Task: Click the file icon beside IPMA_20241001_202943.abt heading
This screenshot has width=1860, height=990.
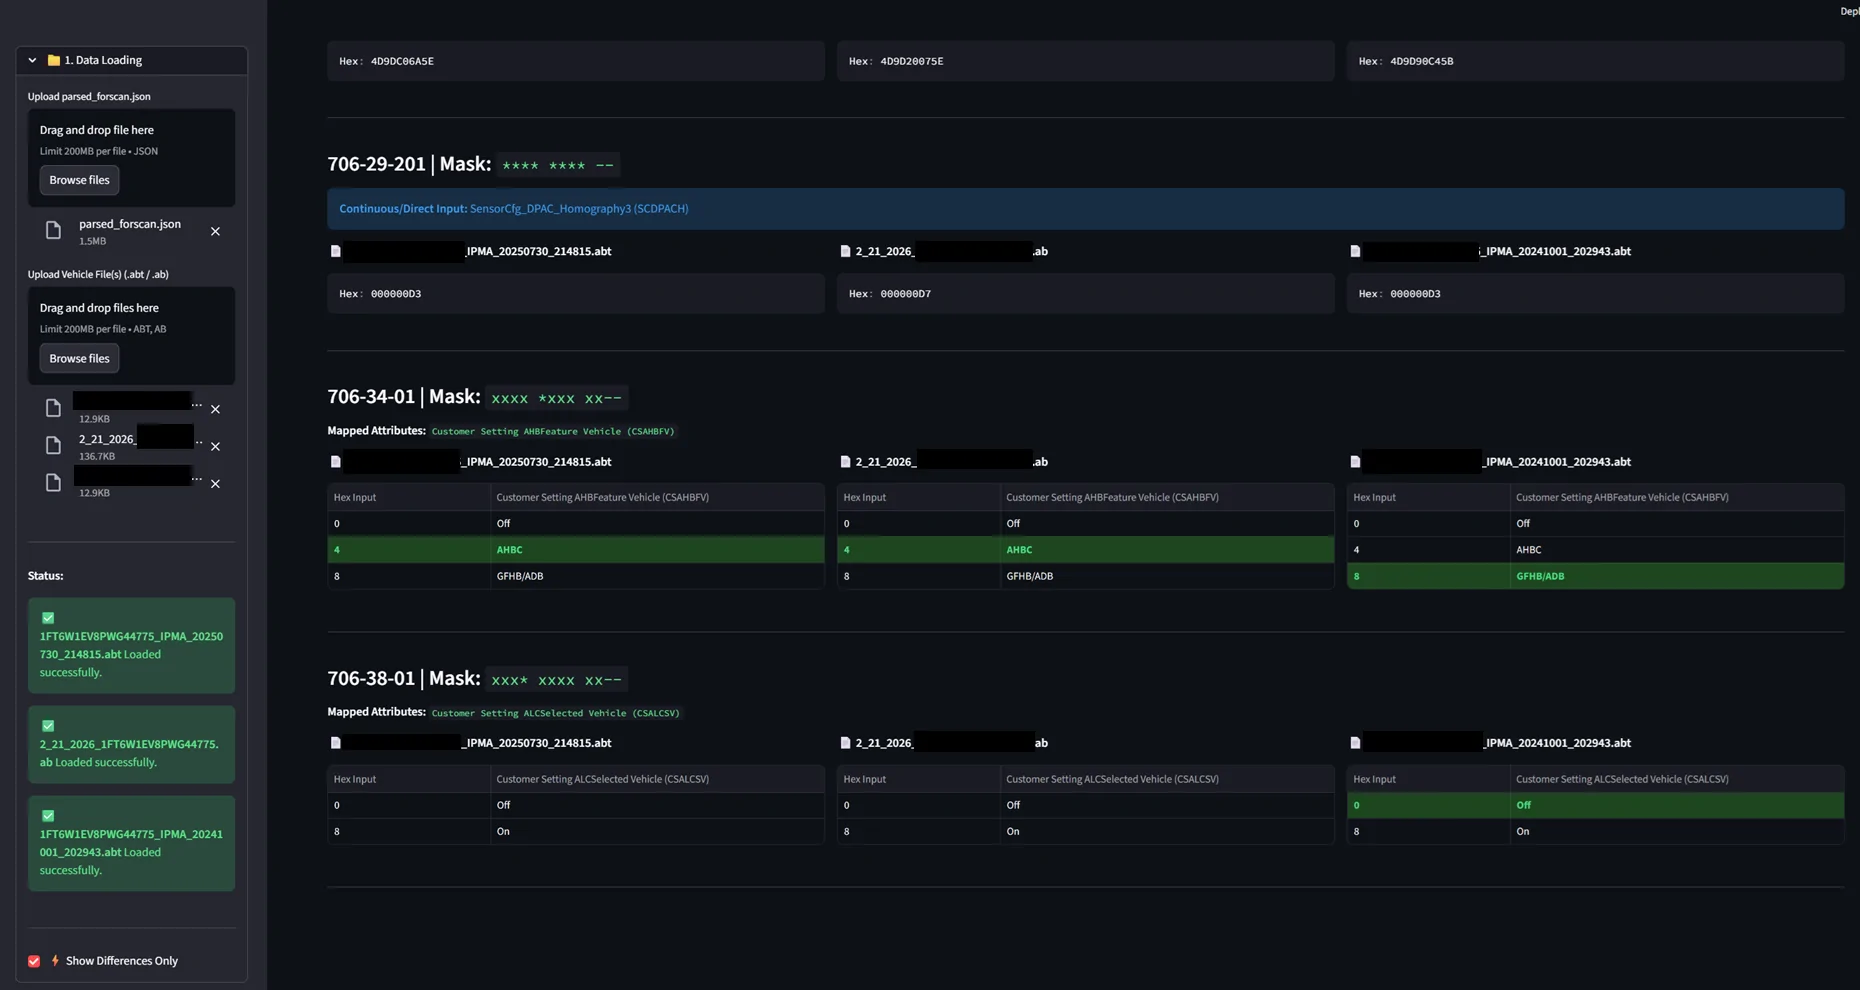Action: point(1356,251)
